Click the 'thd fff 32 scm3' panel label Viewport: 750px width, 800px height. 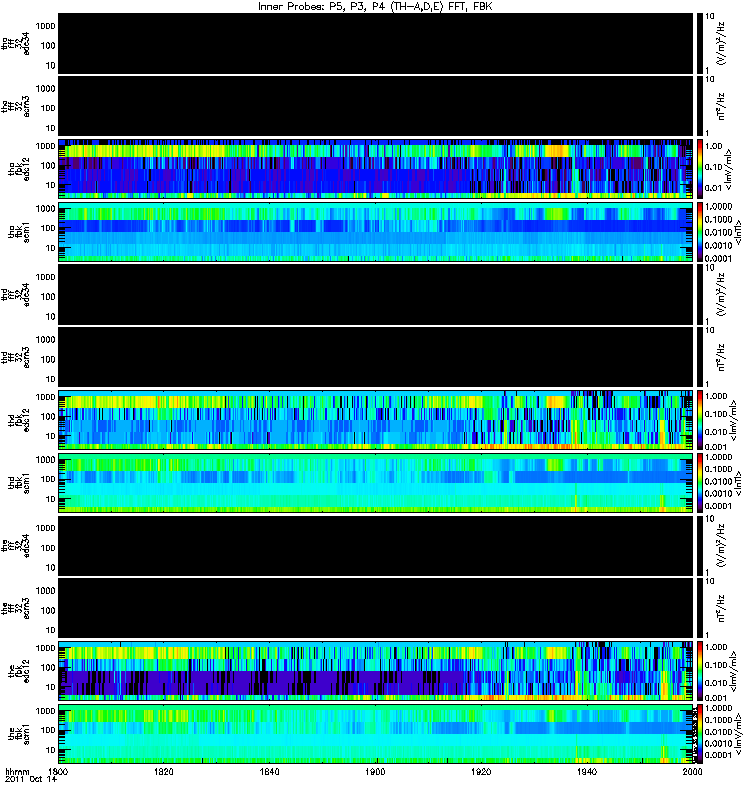pos(16,357)
